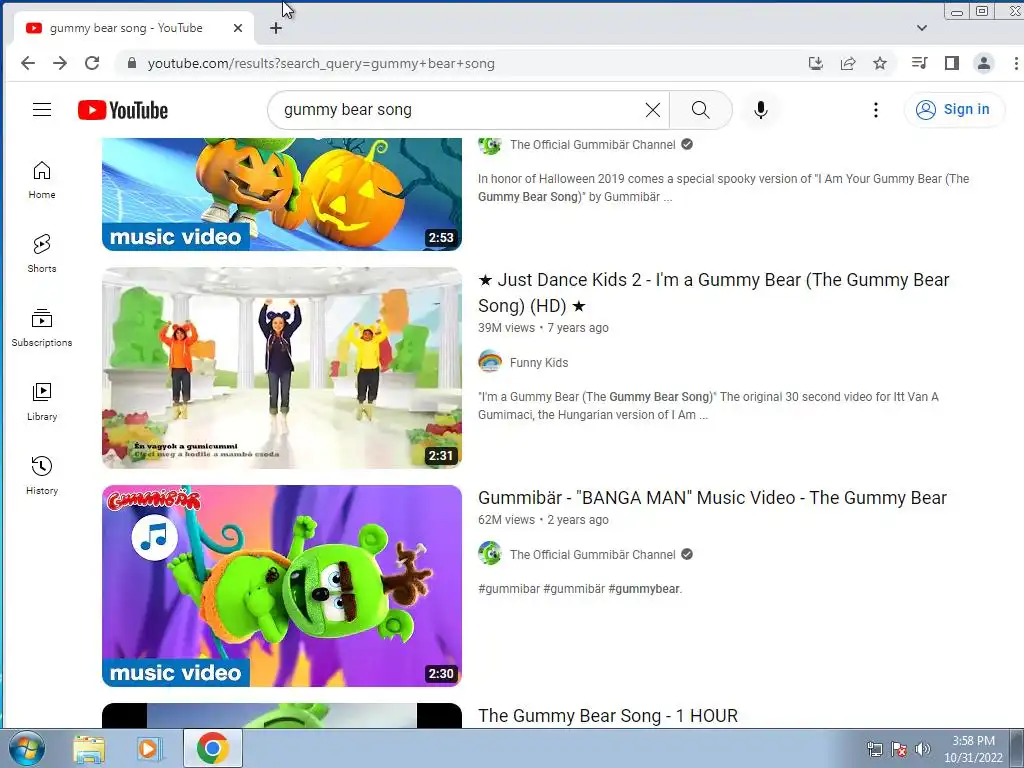Open Library in the sidebar
The width and height of the screenshot is (1024, 768).
42,402
